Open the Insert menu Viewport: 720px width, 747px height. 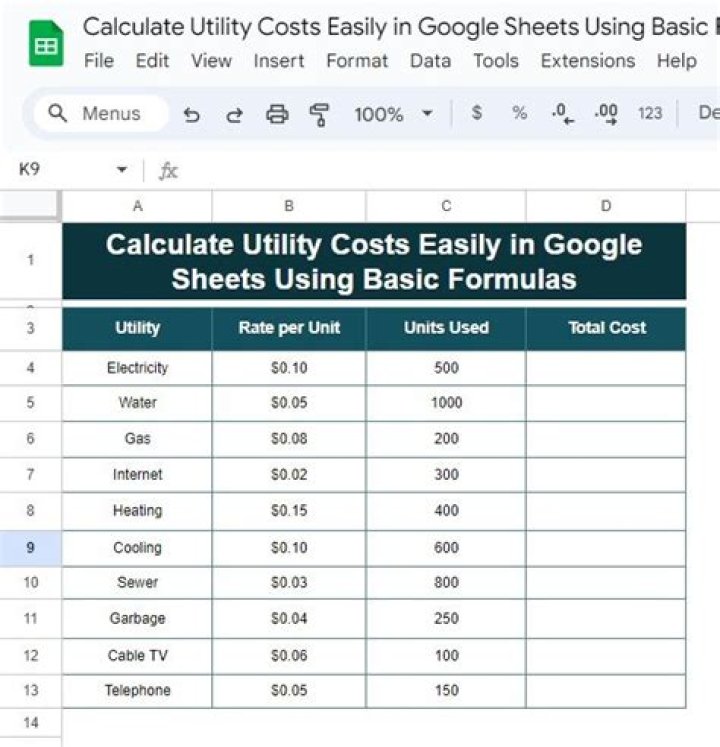click(x=279, y=61)
